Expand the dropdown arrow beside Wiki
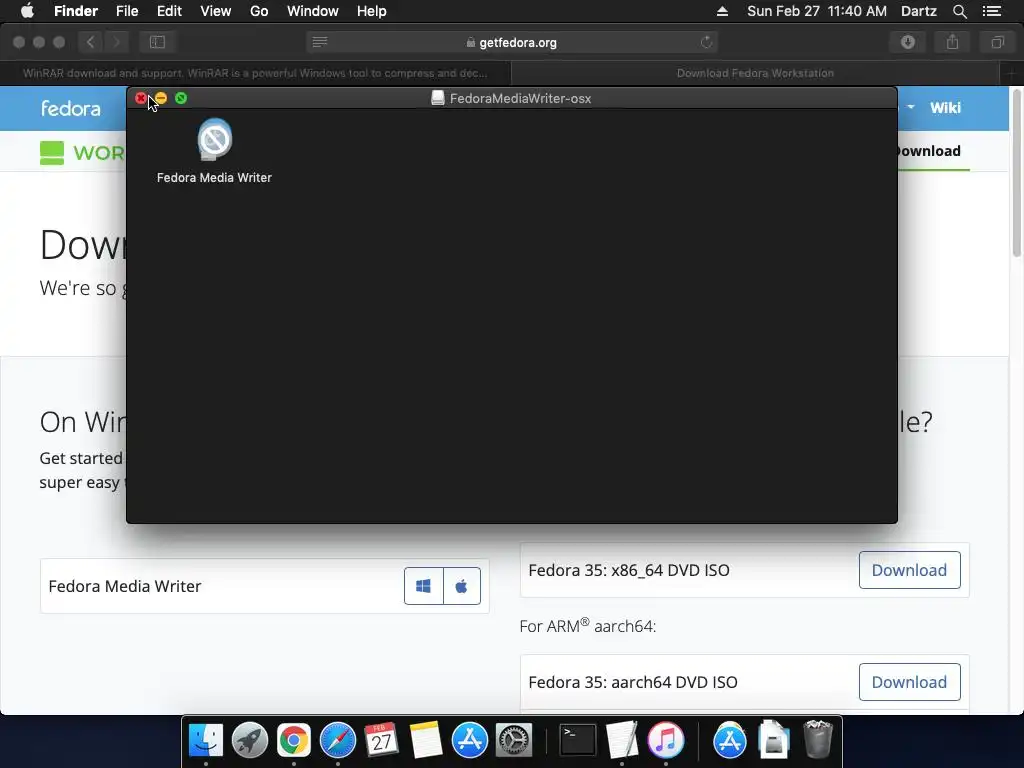 [910, 107]
